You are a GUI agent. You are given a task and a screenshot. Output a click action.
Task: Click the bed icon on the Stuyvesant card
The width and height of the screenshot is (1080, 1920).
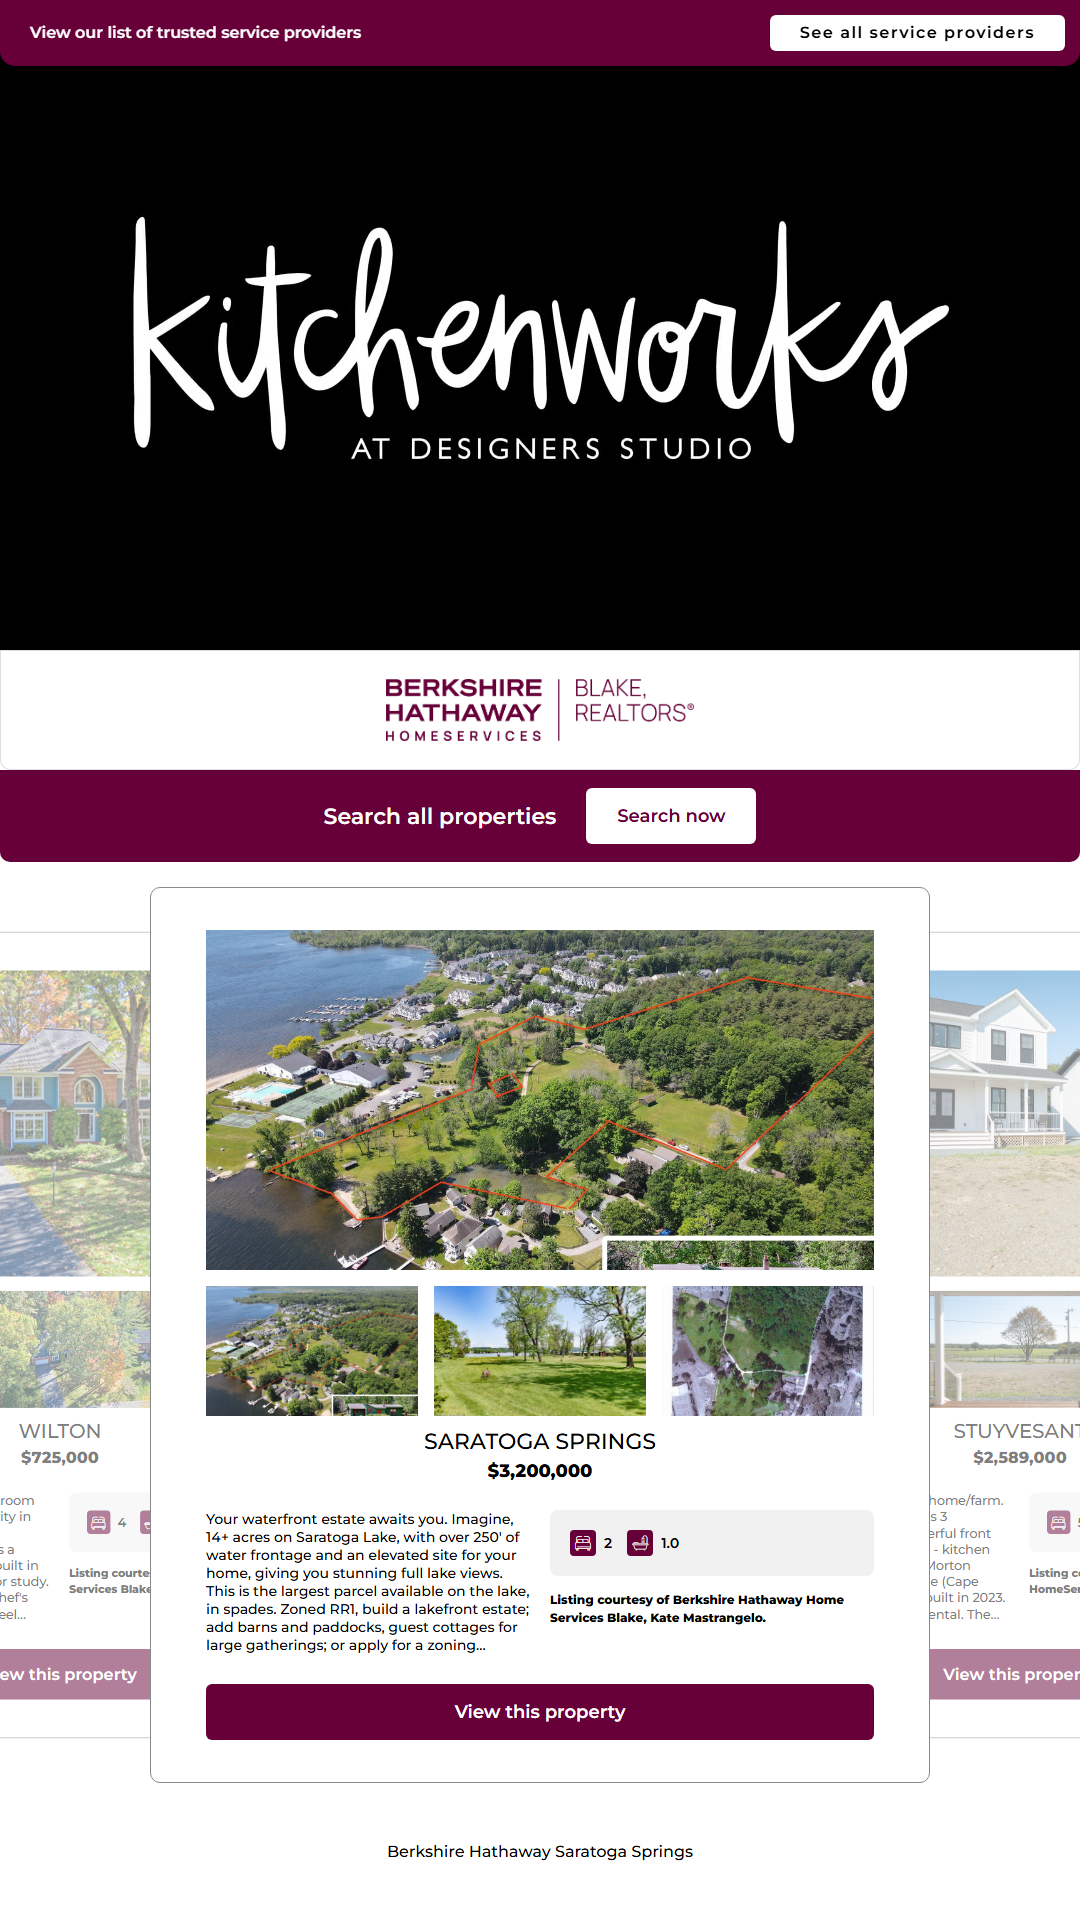coord(1058,1523)
